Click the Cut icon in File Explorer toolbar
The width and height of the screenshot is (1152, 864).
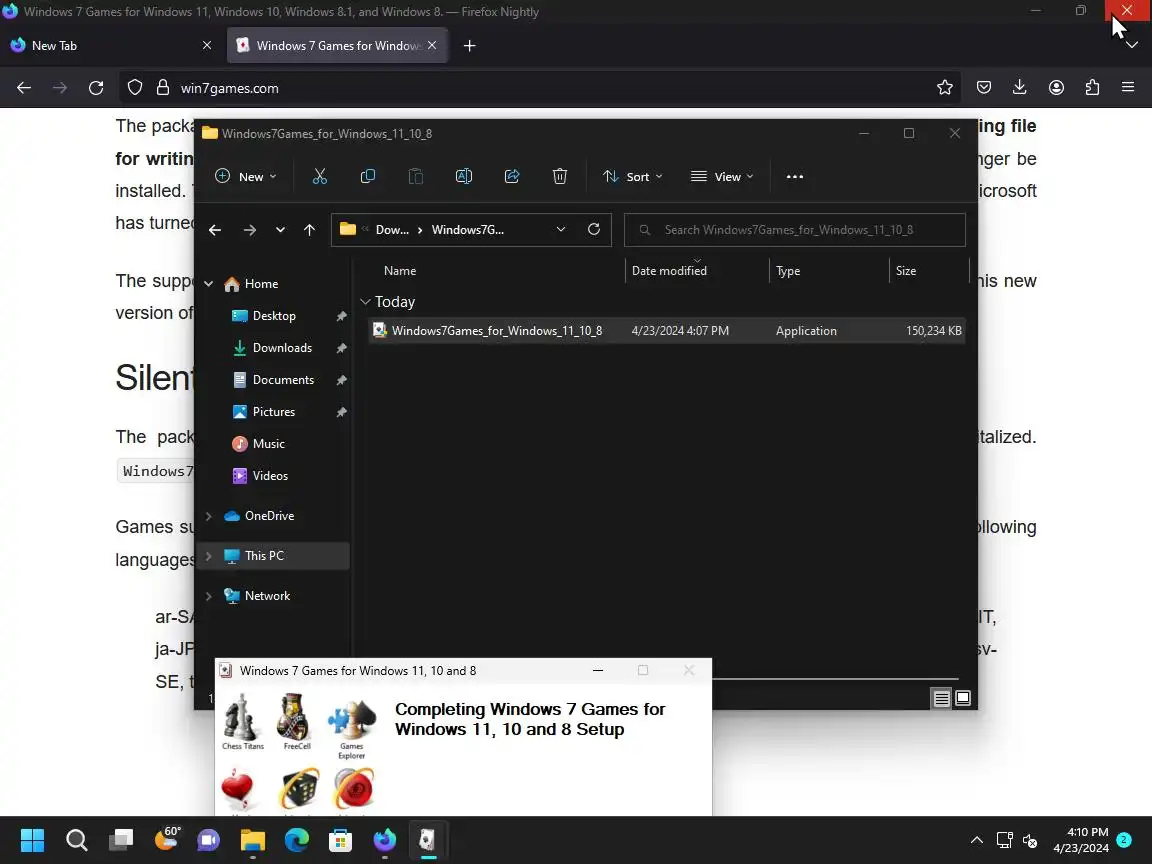pos(320,176)
